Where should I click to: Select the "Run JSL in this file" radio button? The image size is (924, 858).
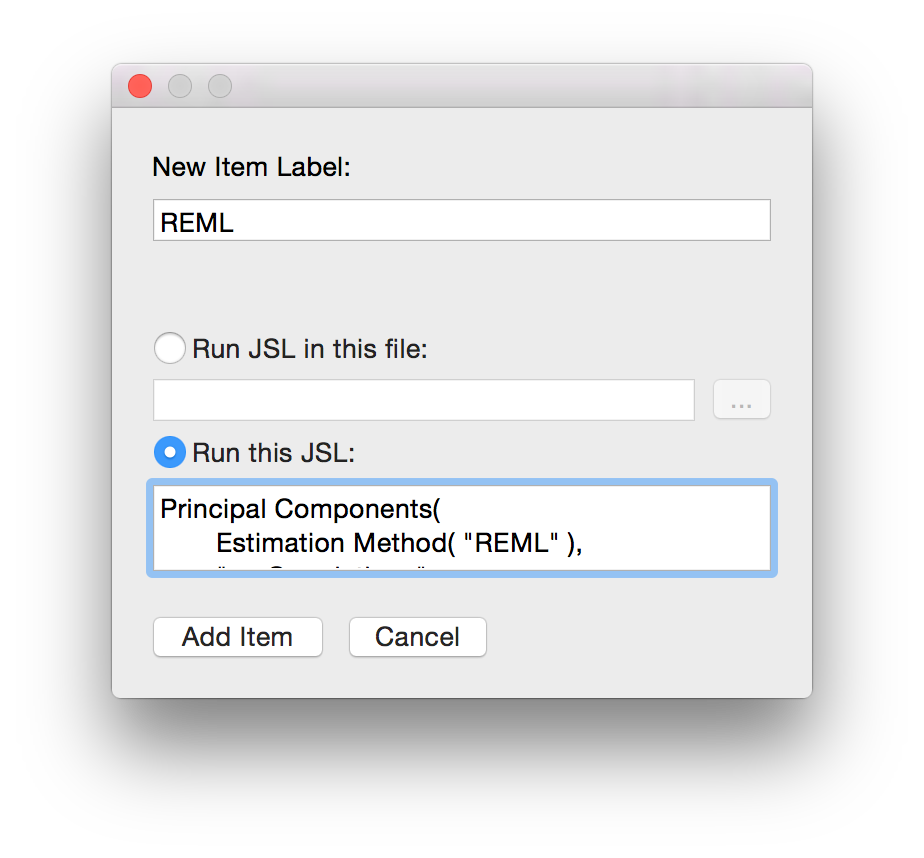pyautogui.click(x=169, y=349)
